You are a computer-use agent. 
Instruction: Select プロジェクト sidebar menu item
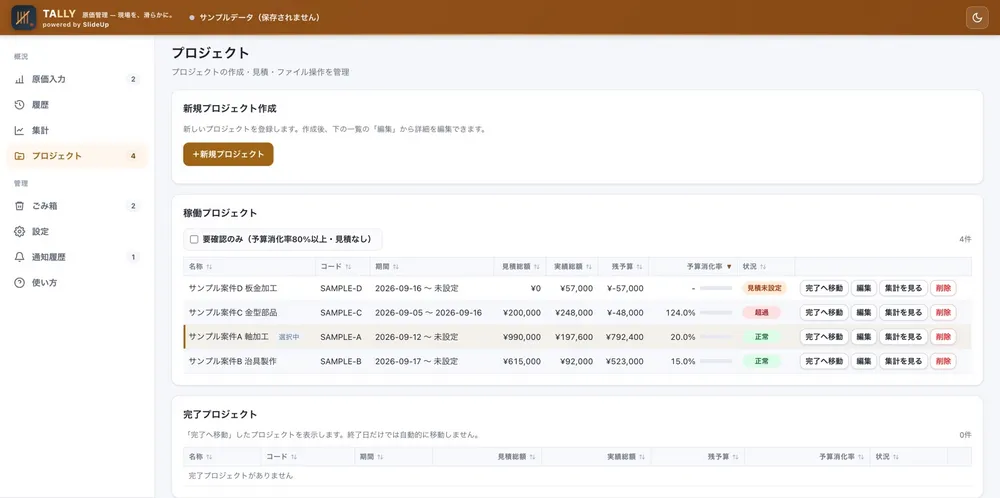pos(77,156)
